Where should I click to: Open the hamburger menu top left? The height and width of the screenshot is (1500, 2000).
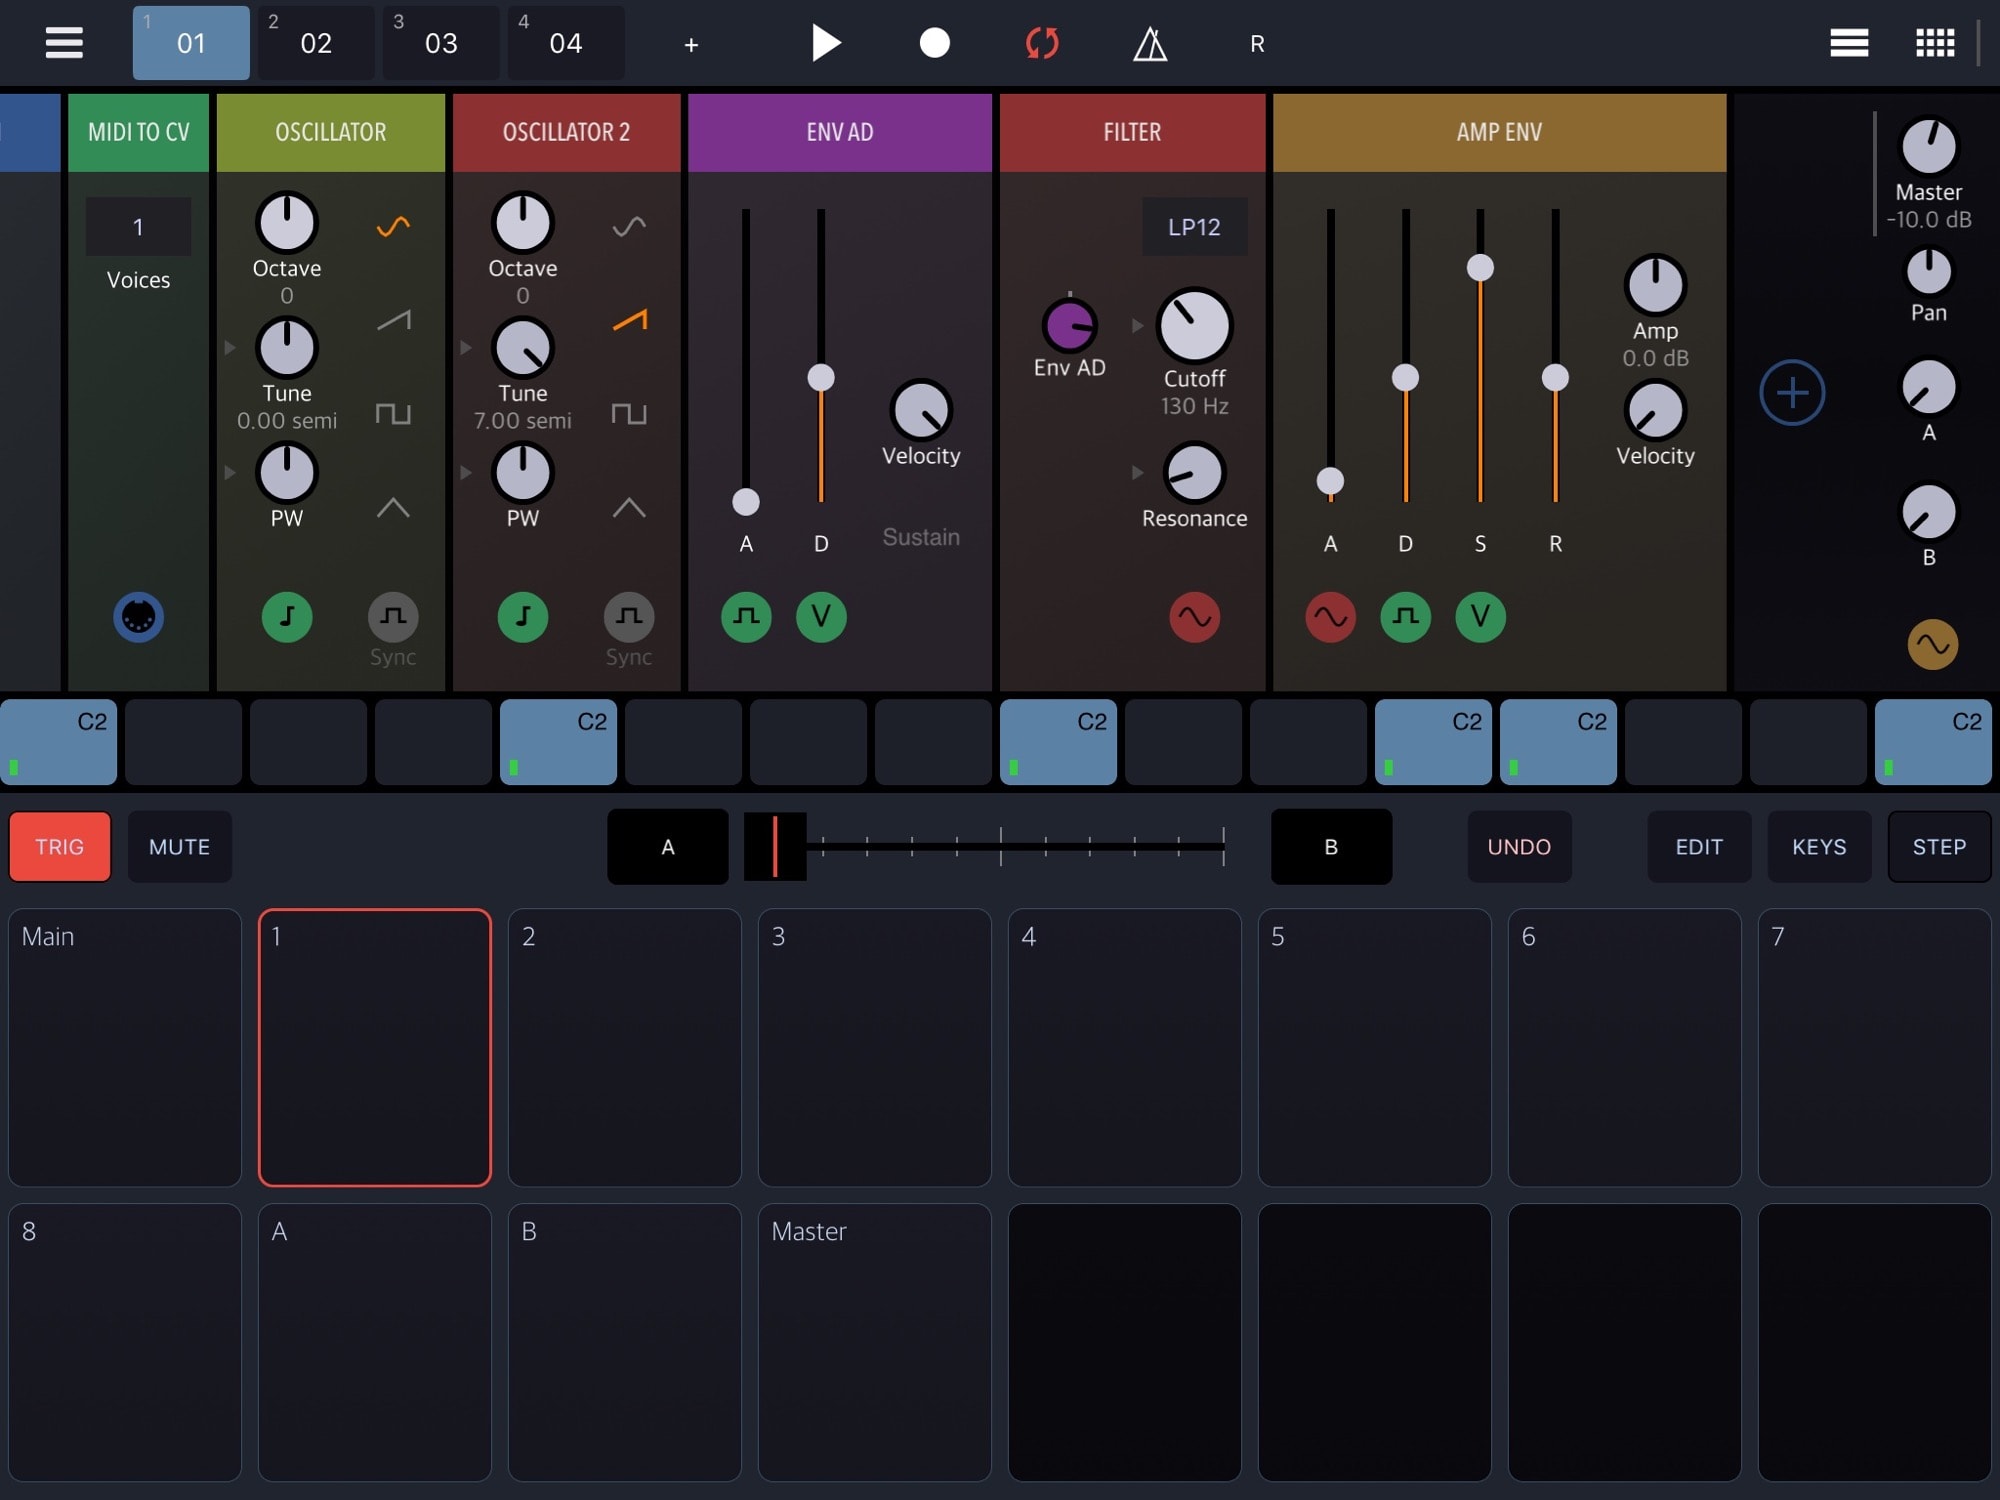pyautogui.click(x=64, y=43)
